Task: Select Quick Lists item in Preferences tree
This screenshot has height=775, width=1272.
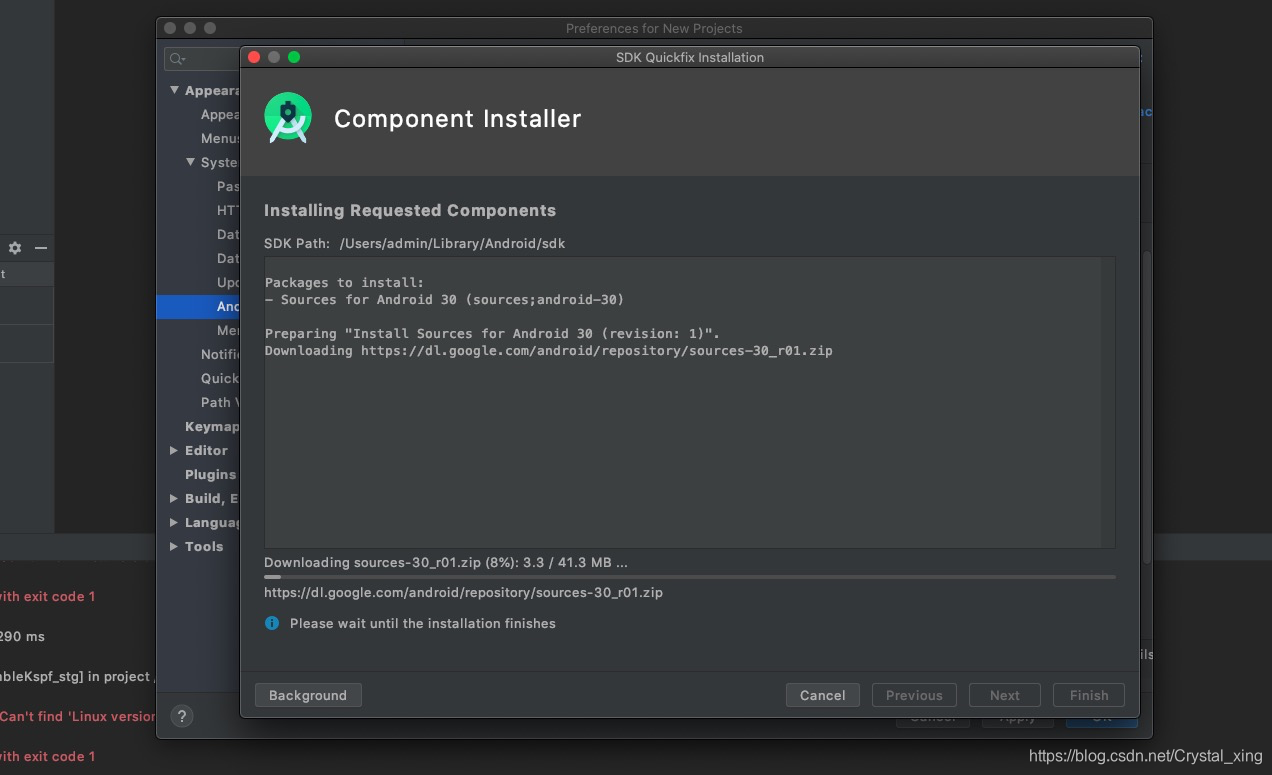Action: pos(220,378)
